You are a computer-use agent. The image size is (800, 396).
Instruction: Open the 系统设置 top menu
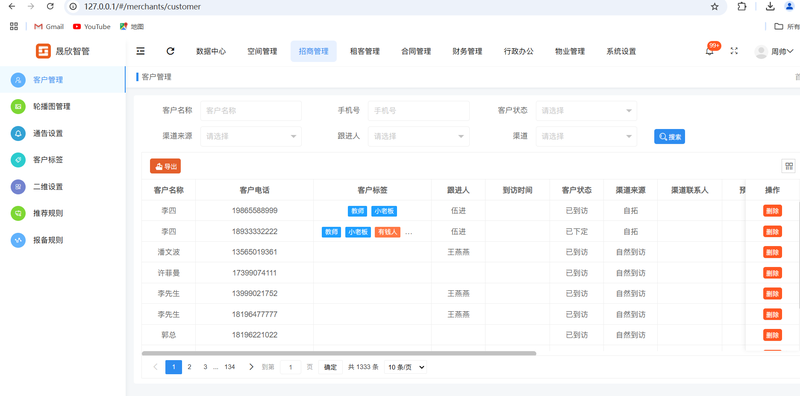tap(621, 51)
